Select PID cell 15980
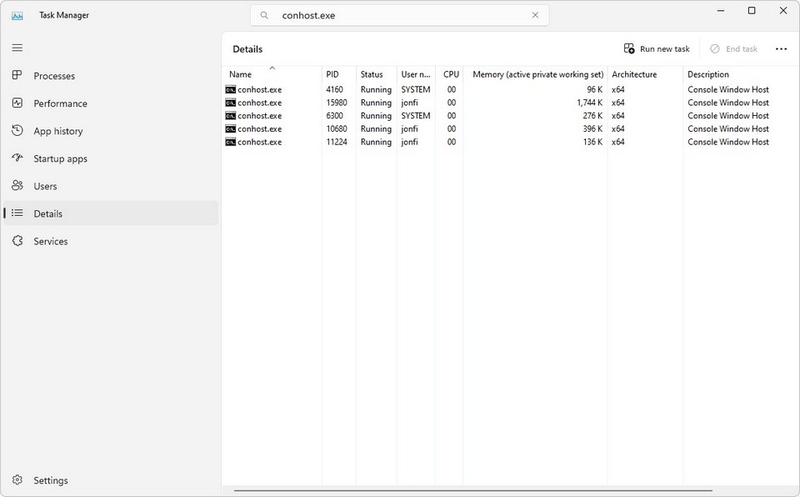Screen dimensions: 800x497 pos(336,103)
